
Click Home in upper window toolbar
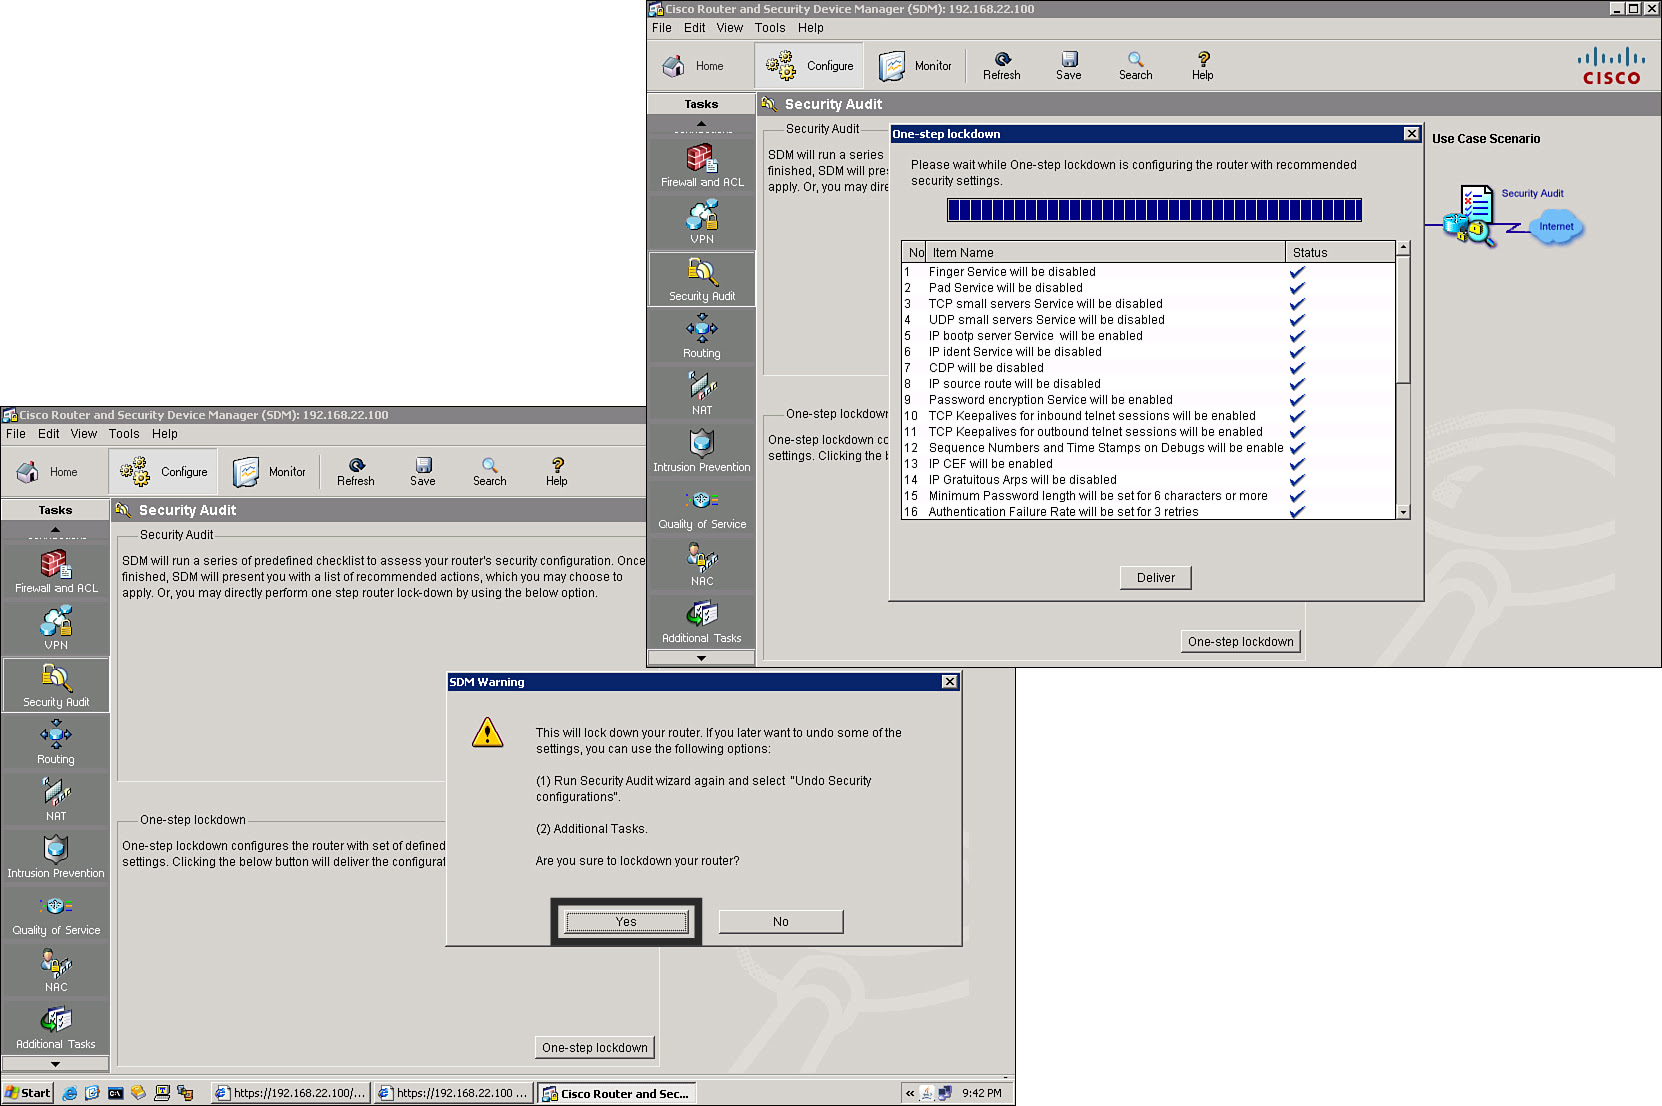point(693,66)
